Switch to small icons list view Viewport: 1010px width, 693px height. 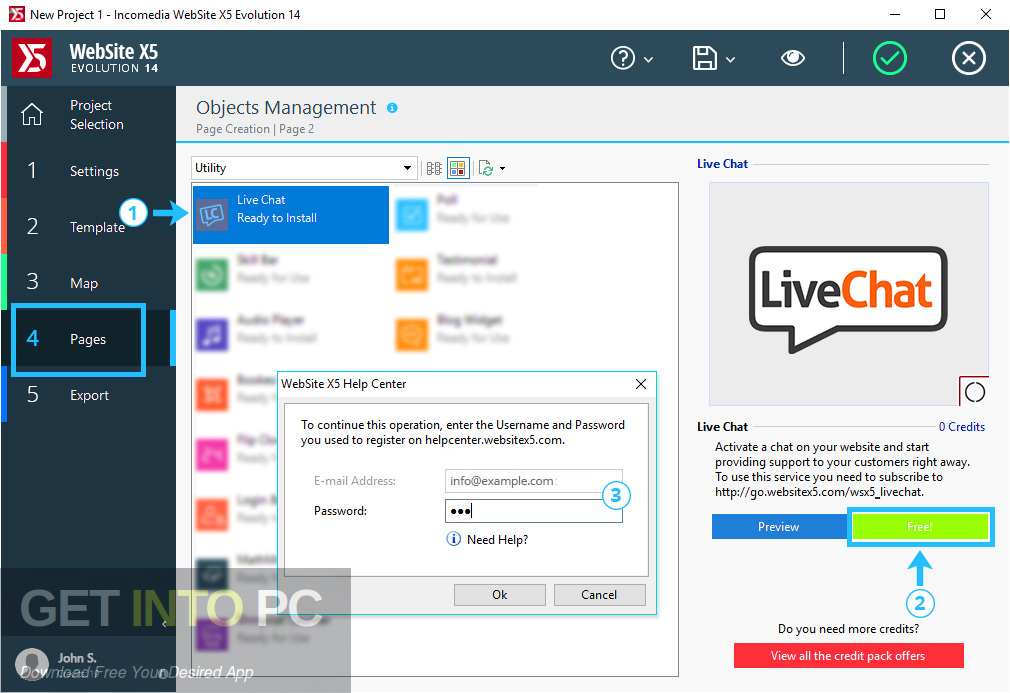(434, 168)
